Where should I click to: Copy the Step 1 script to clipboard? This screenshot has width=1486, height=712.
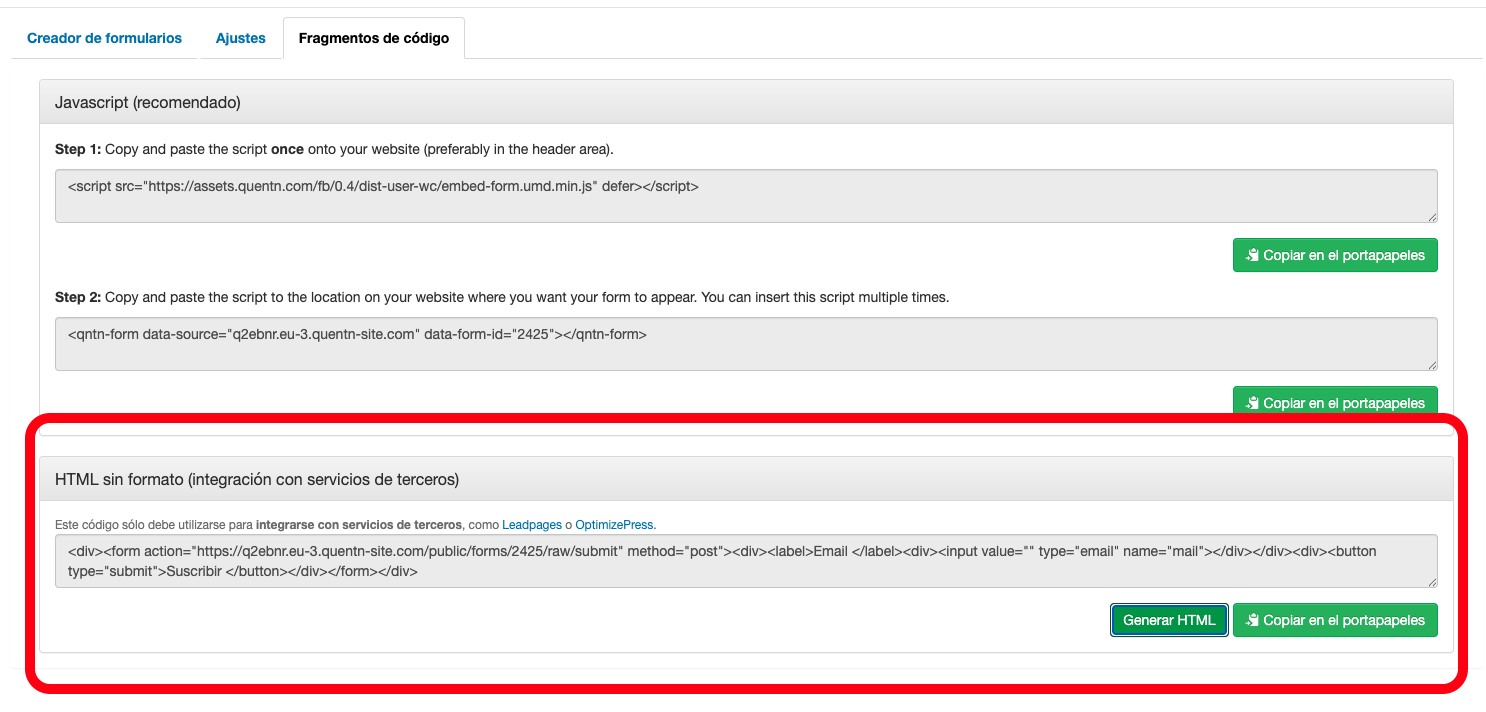coord(1335,255)
